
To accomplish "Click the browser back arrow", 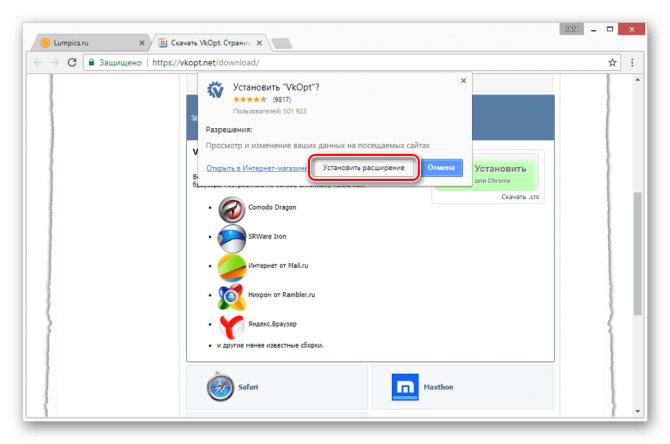I will [x=38, y=63].
